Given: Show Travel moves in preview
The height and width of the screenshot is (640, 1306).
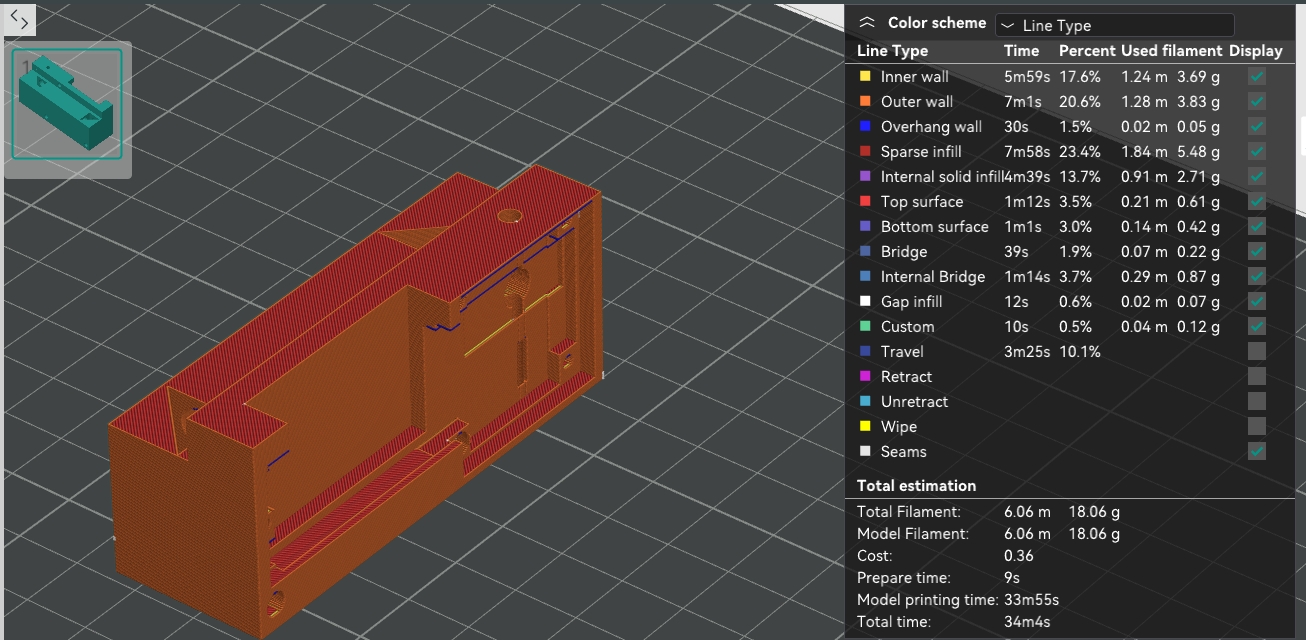Looking at the screenshot, I should 1257,351.
